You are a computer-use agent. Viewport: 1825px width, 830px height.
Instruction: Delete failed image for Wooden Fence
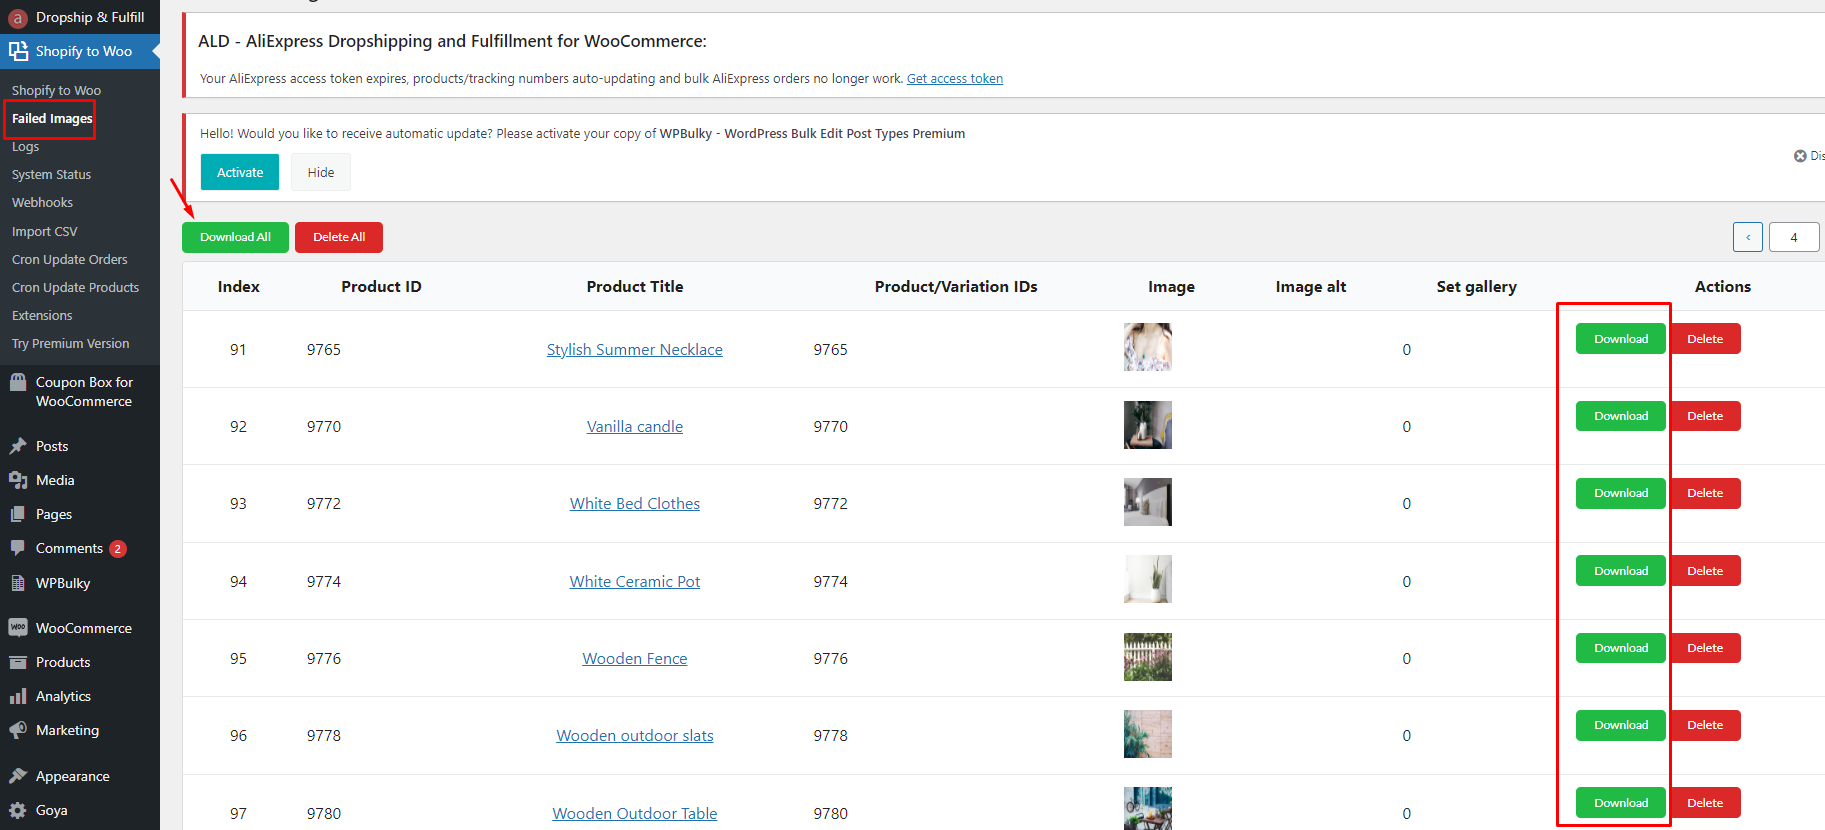[x=1705, y=648]
